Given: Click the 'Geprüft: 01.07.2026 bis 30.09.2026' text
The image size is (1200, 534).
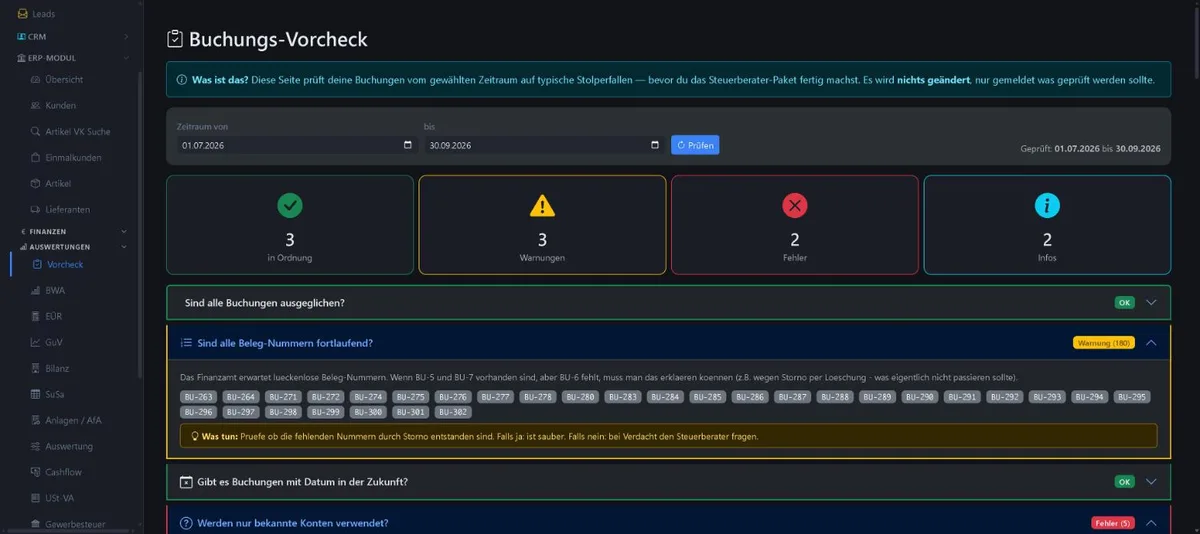Looking at the screenshot, I should (1090, 148).
